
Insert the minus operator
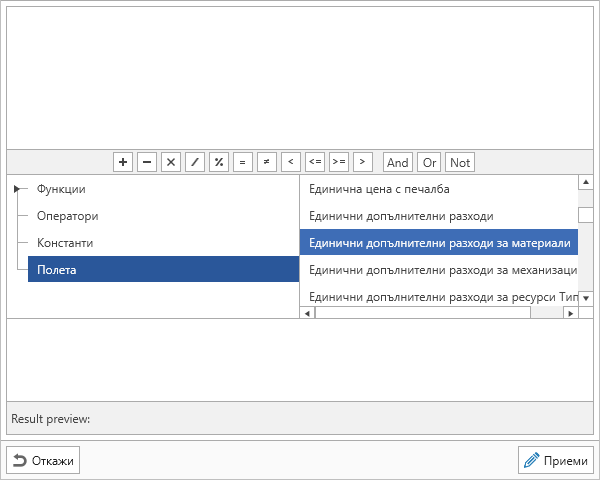tap(147, 162)
